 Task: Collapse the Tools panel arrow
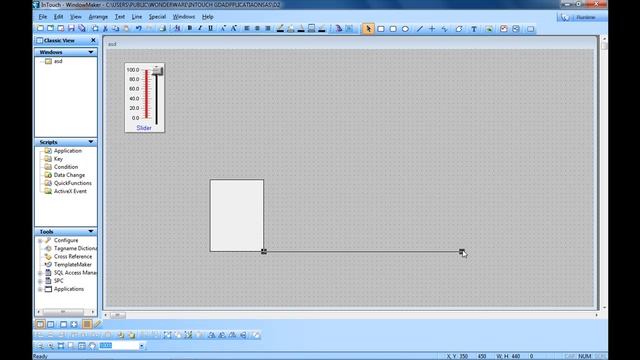pyautogui.click(x=91, y=231)
